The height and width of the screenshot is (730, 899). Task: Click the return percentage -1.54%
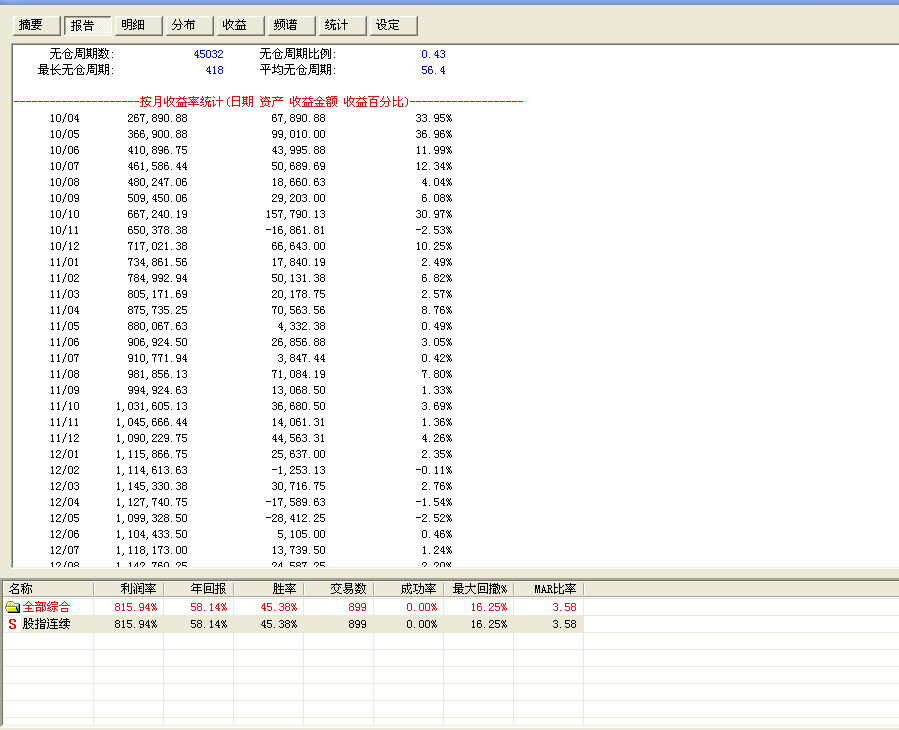click(x=433, y=503)
